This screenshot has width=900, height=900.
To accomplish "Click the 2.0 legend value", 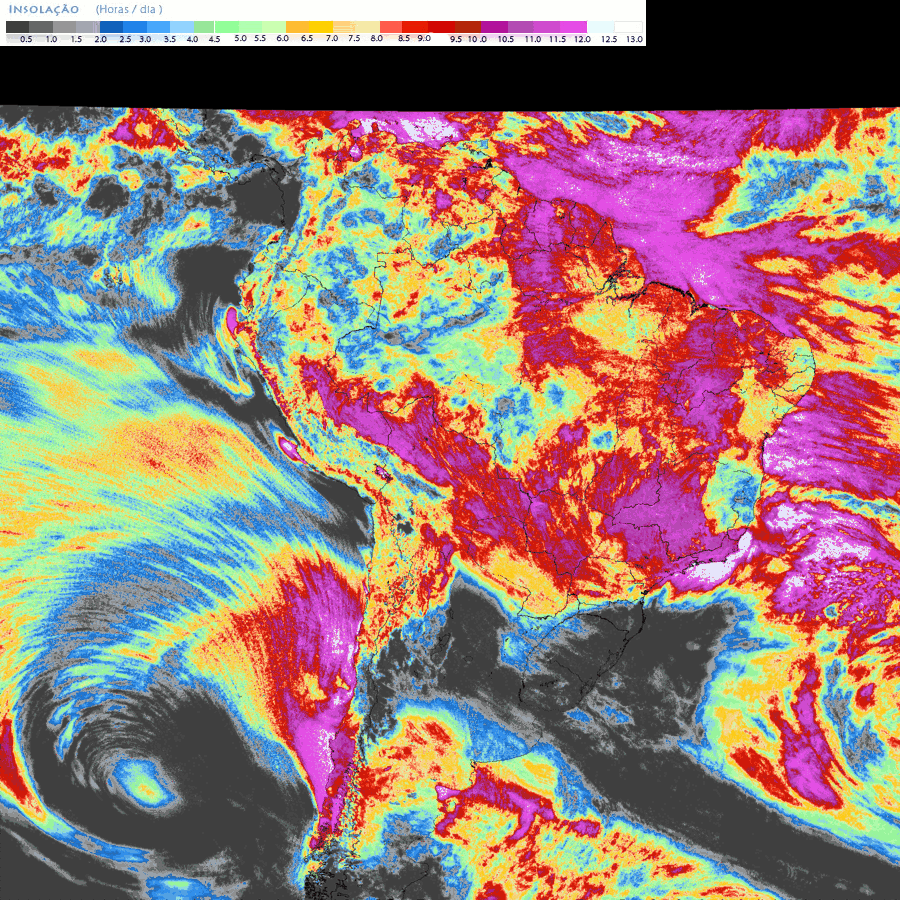I will tap(100, 39).
